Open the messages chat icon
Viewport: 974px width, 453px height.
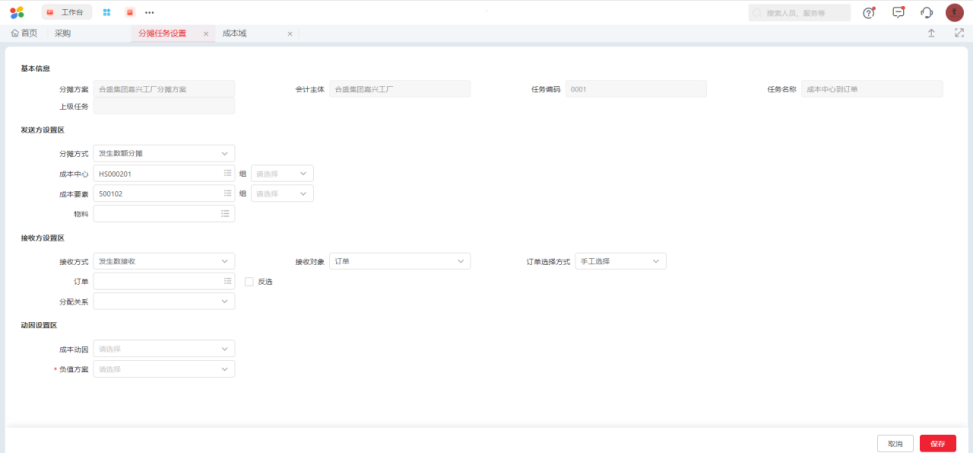click(898, 12)
